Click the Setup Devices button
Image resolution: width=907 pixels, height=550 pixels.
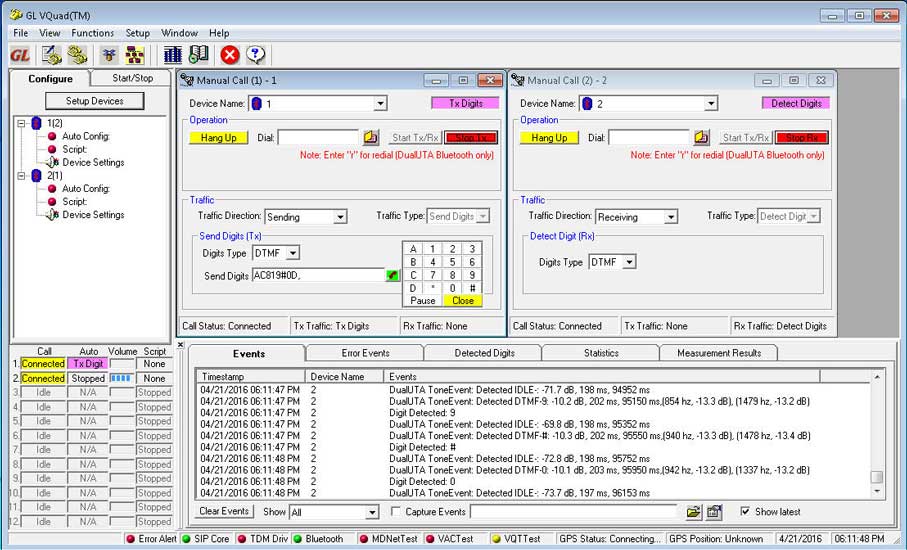(94, 101)
